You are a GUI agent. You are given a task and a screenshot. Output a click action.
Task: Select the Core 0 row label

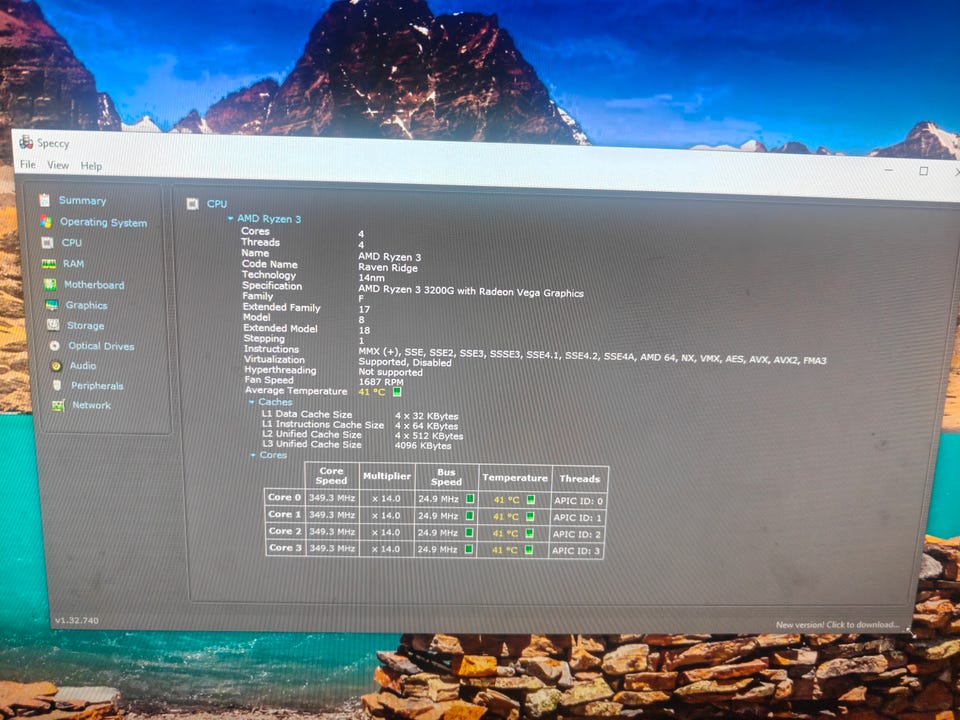click(285, 497)
